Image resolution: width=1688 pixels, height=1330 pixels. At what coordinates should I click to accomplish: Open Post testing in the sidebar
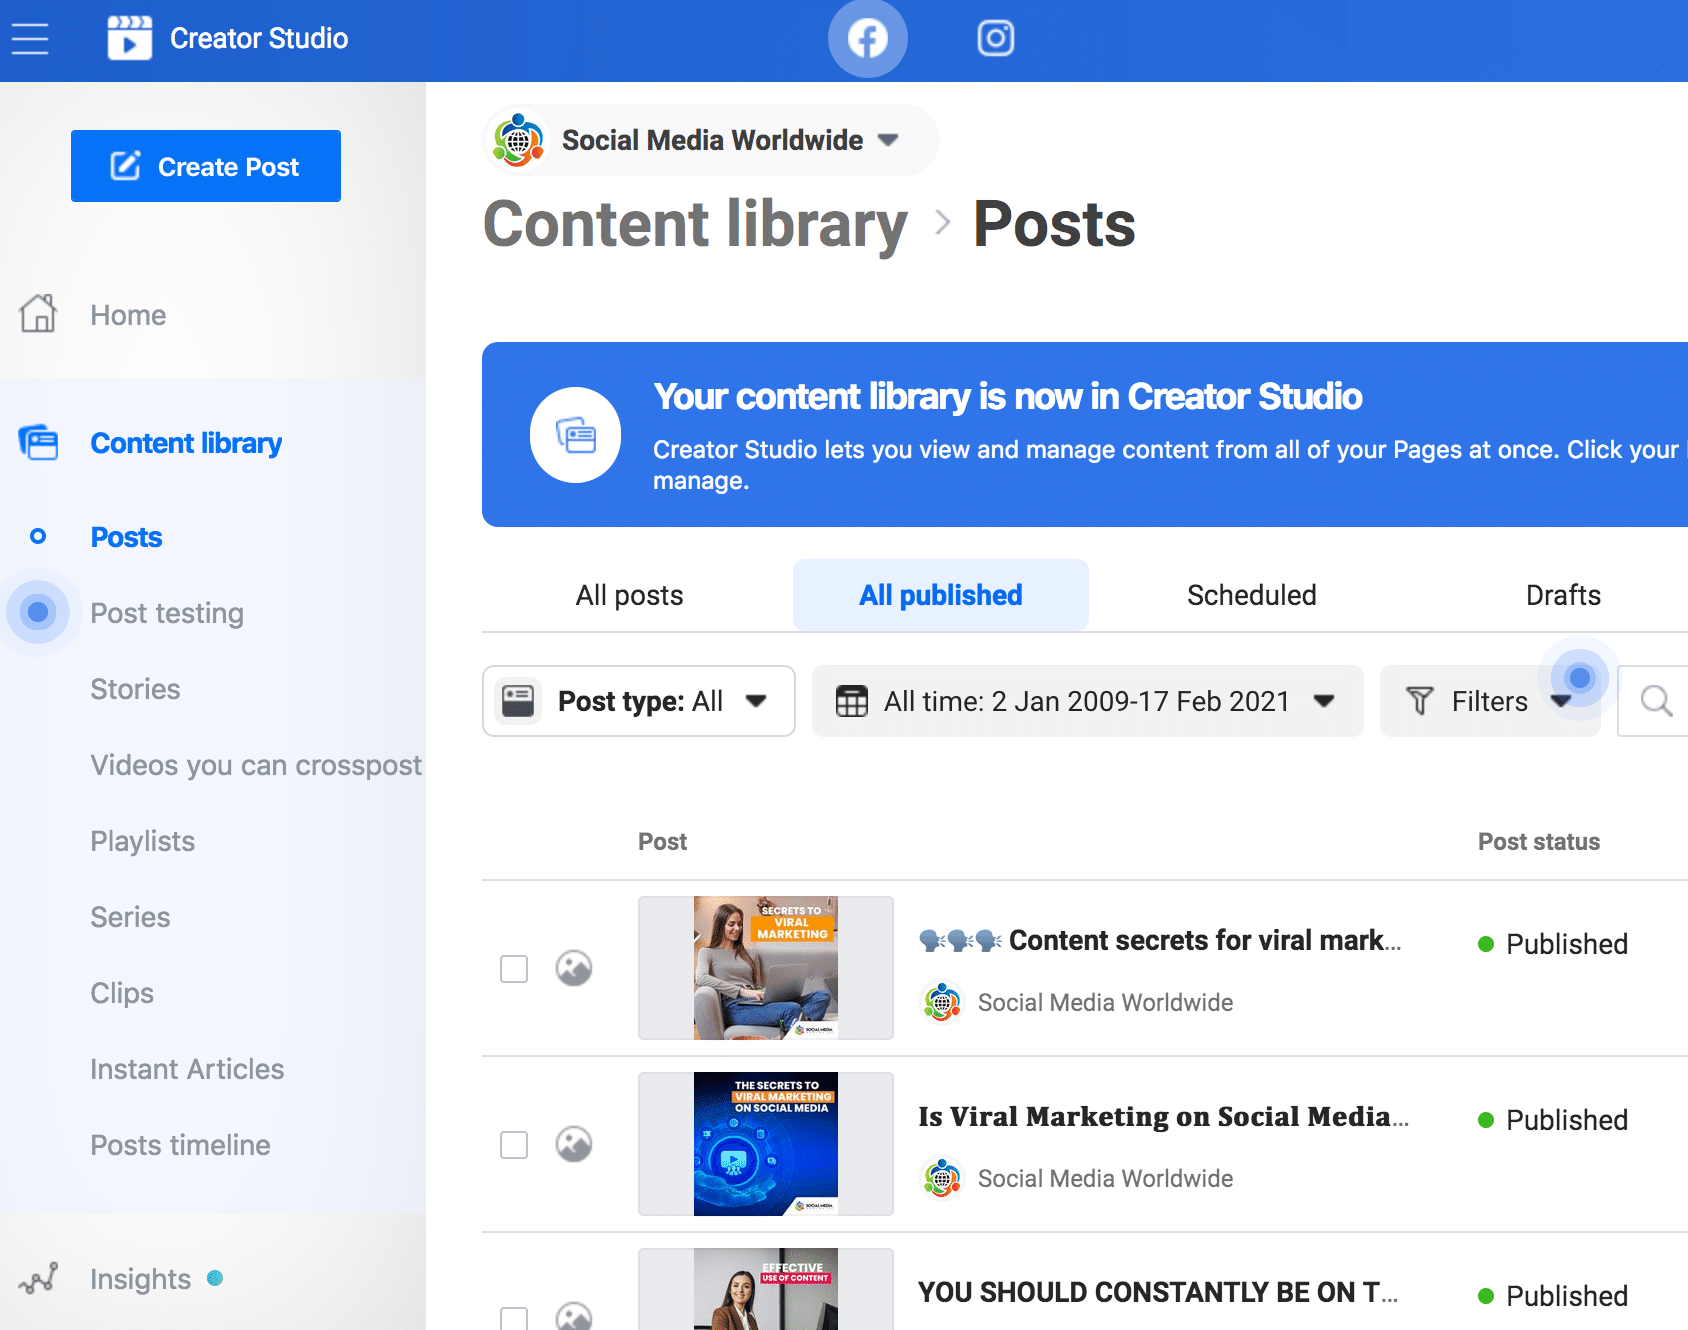(167, 613)
